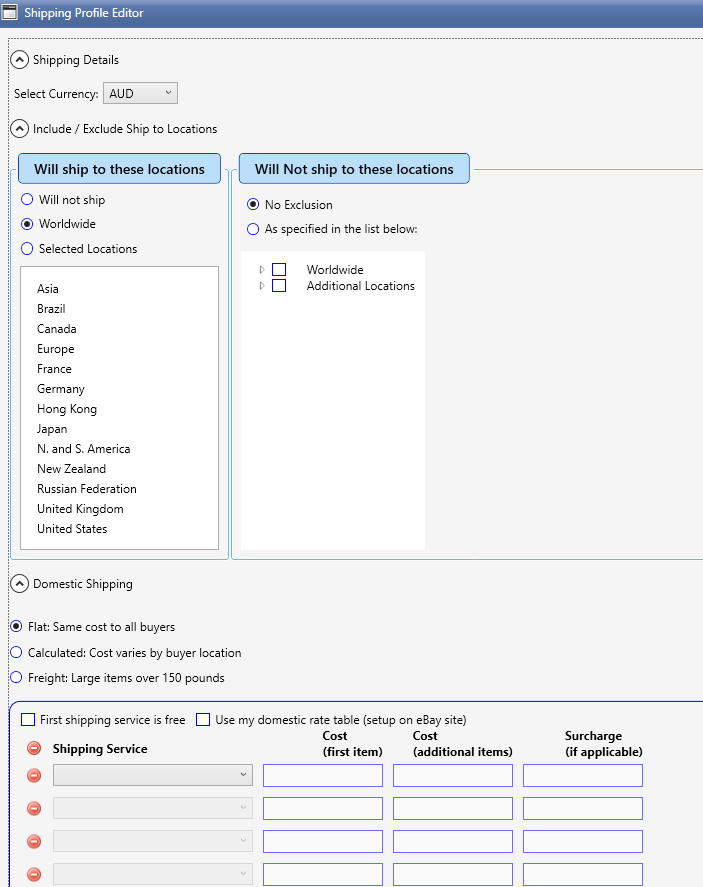Expand the Additional Locations tree node

[262, 286]
